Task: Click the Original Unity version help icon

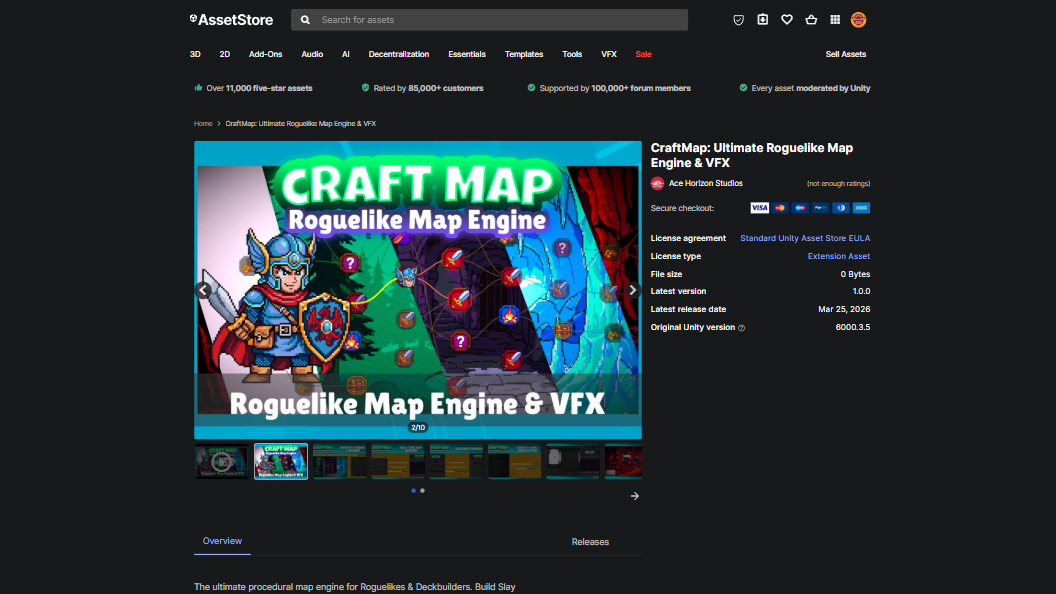Action: [x=743, y=327]
